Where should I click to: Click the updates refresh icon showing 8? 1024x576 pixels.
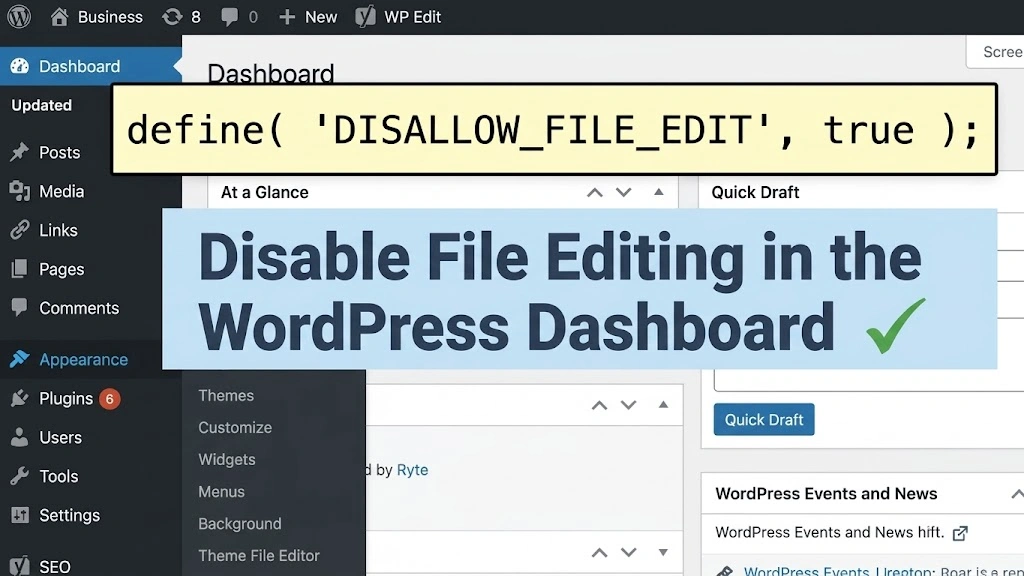point(172,16)
